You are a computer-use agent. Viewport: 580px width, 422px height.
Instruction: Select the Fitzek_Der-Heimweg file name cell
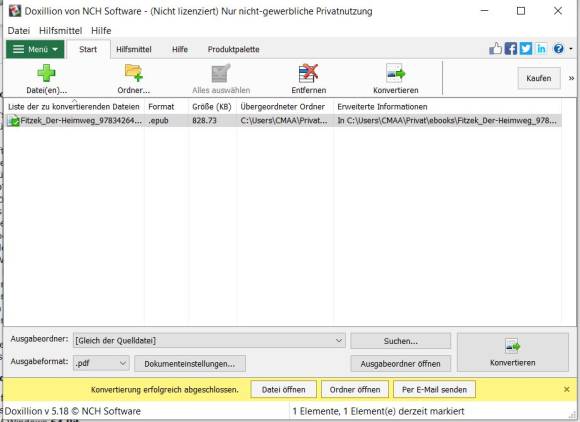coord(81,121)
